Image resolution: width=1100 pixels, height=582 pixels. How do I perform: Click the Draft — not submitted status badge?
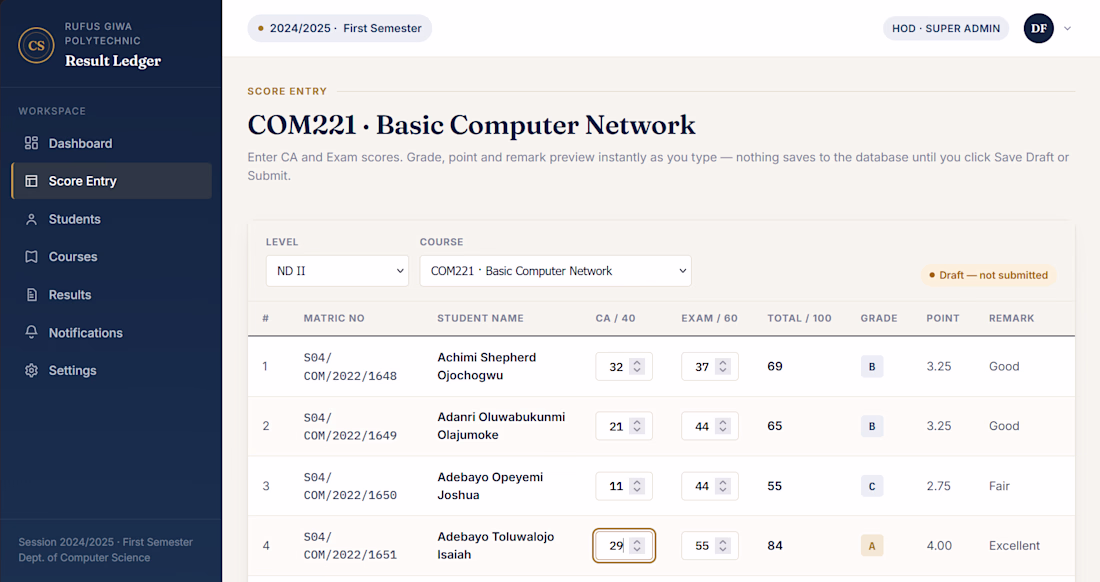[988, 275]
